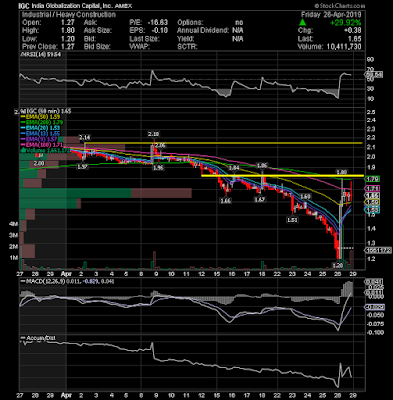Select the EPS value -0.10
The height and width of the screenshot is (400, 393).
160,31
